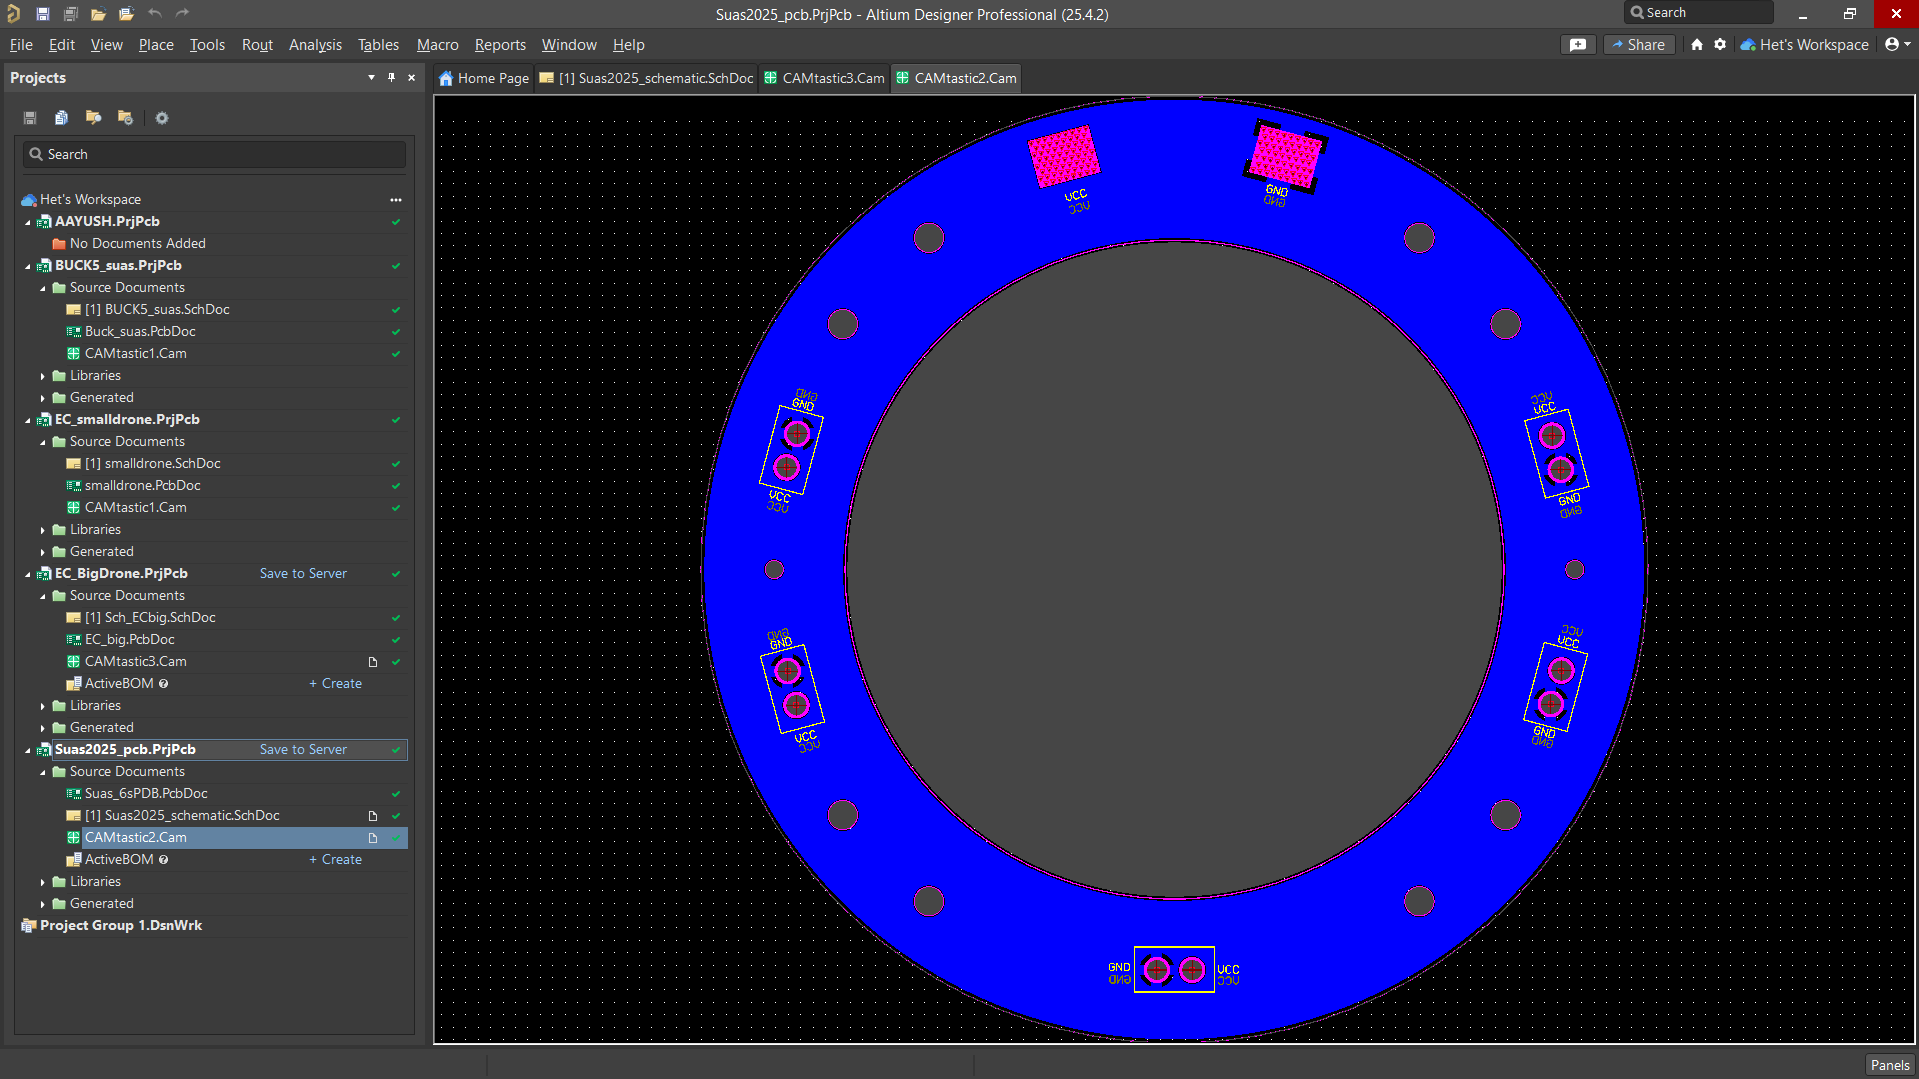
Task: Collapse the AAYUSH.PrjPcb project node
Action: [28, 222]
